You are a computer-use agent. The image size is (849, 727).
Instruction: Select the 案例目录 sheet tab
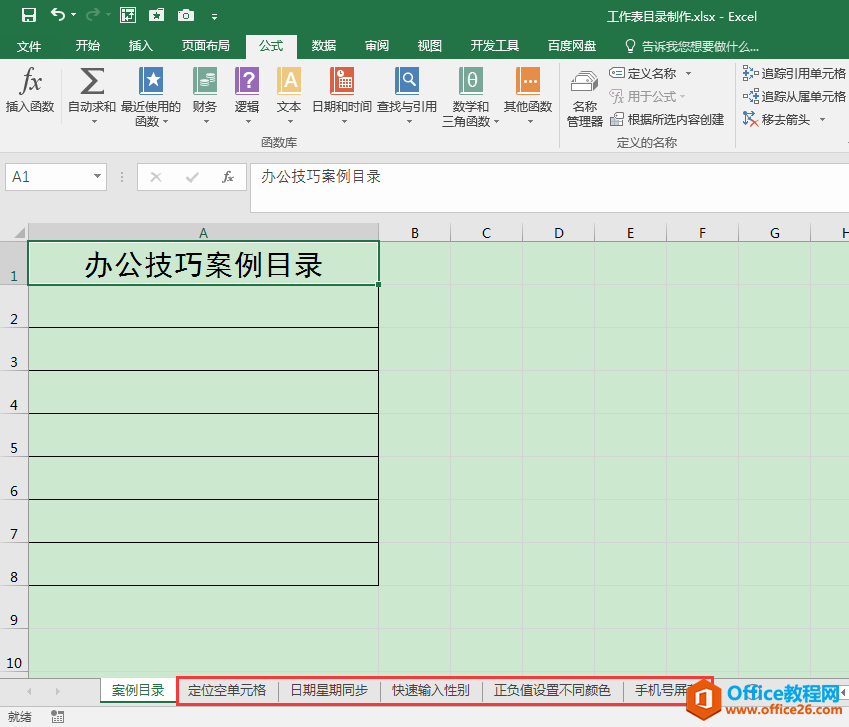[138, 690]
